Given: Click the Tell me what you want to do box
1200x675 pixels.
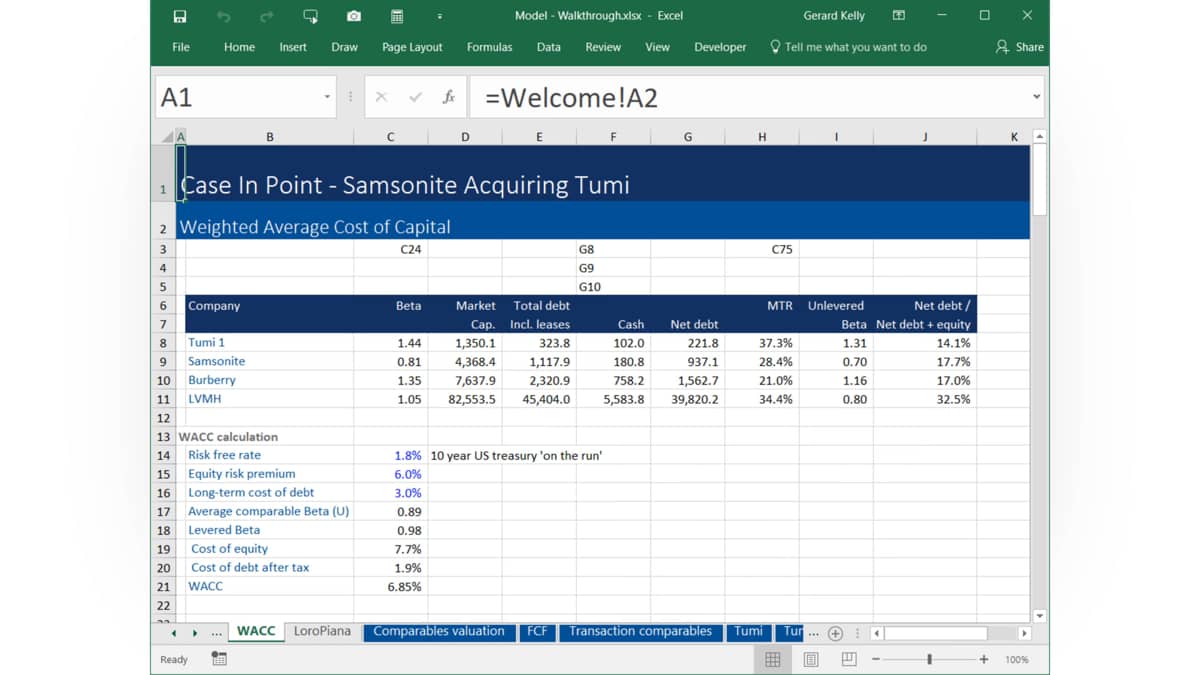Looking at the screenshot, I should [x=848, y=47].
